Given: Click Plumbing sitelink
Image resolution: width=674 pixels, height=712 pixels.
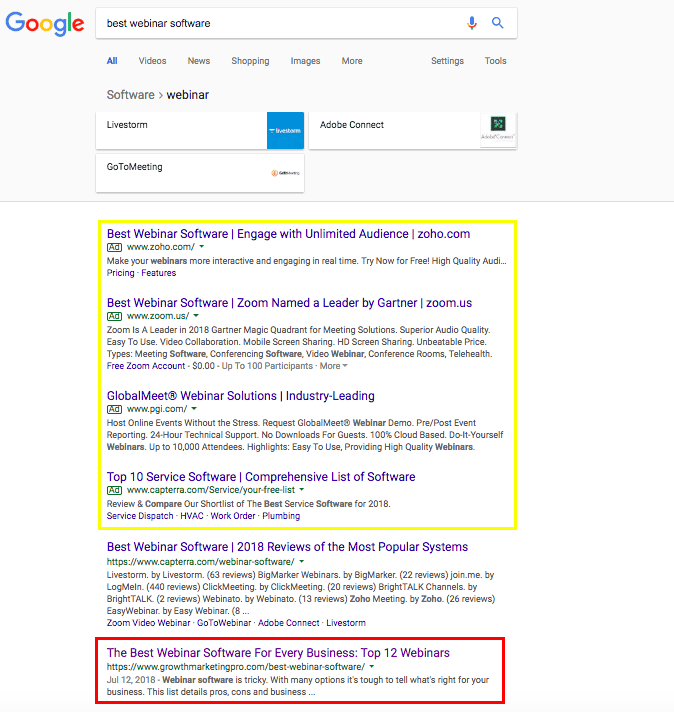Looking at the screenshot, I should 281,516.
